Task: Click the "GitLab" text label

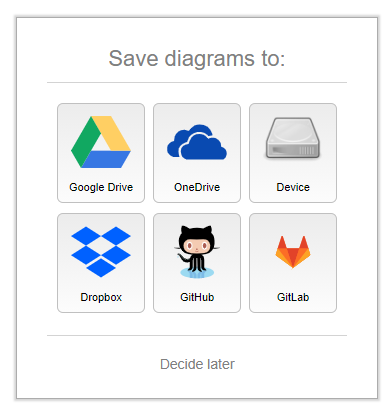Action: tap(293, 297)
